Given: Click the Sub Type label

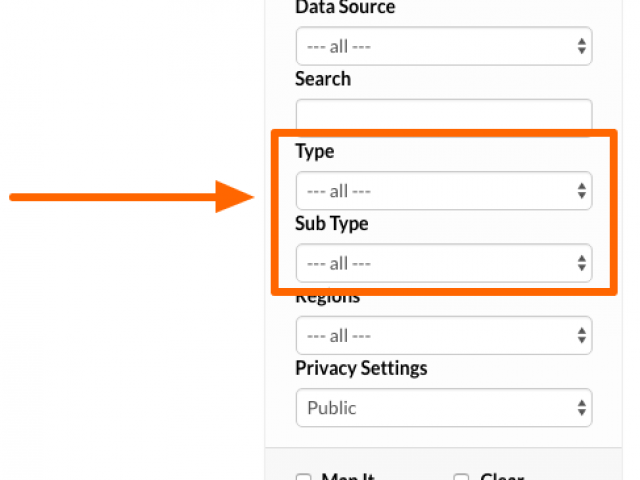Looking at the screenshot, I should (331, 224).
